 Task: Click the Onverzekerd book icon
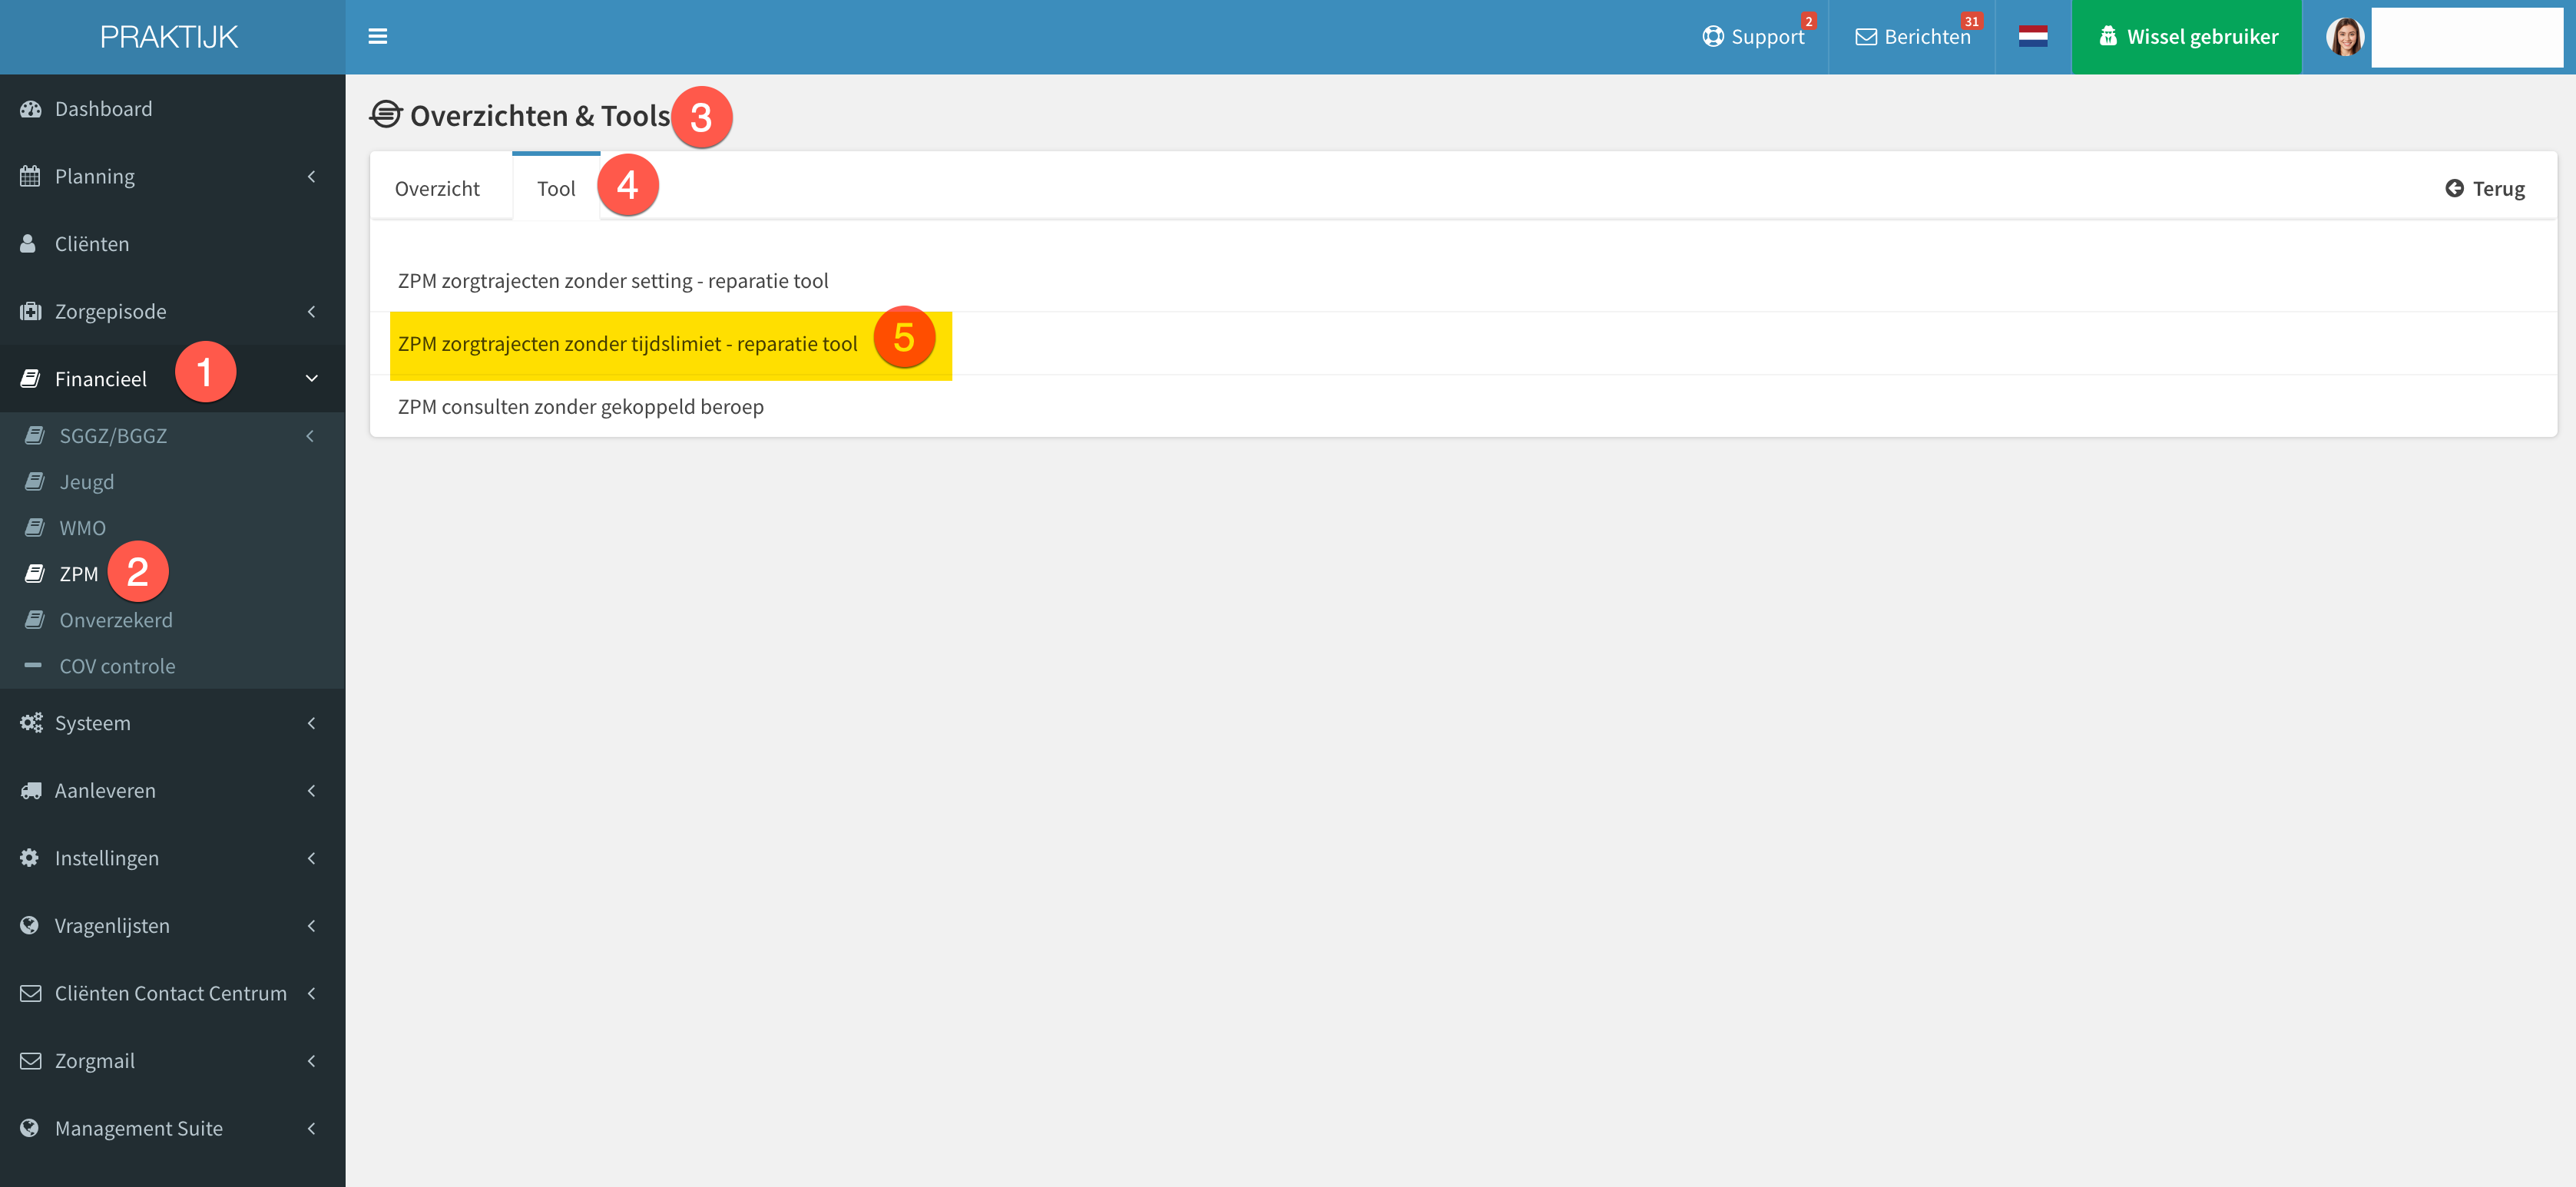tap(35, 620)
